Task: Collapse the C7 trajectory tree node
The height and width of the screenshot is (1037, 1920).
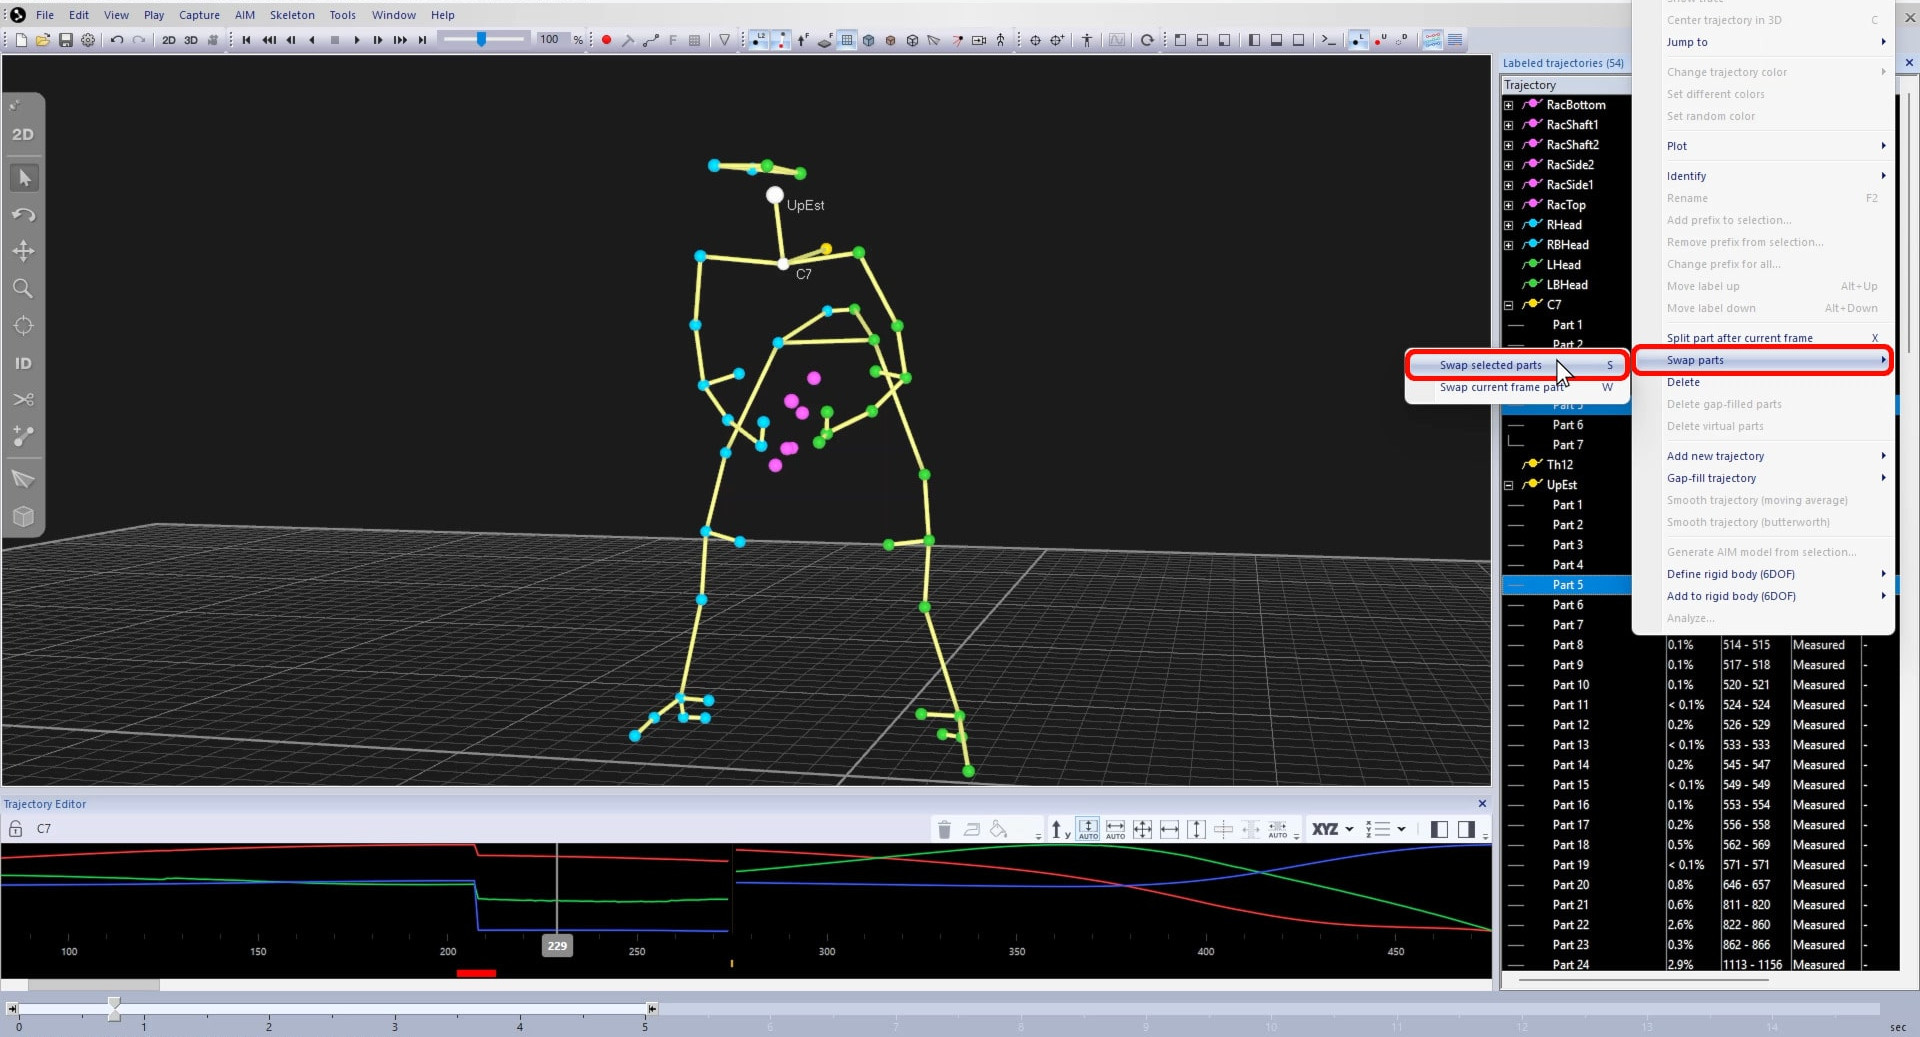Action: (1509, 305)
